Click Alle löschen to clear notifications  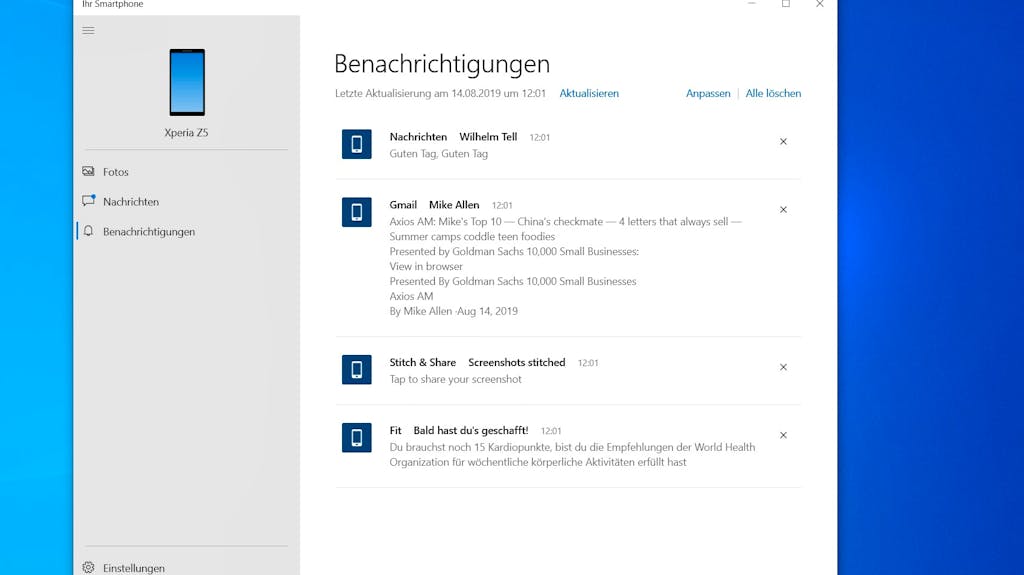773,93
